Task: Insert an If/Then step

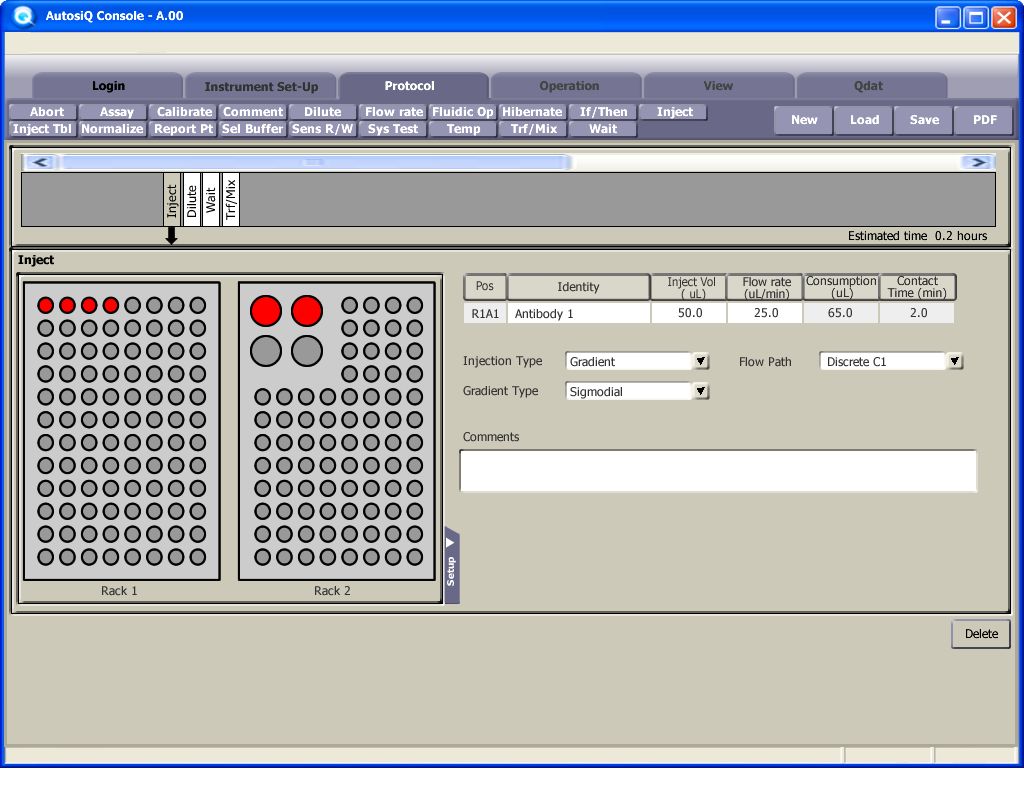Action: 603,112
